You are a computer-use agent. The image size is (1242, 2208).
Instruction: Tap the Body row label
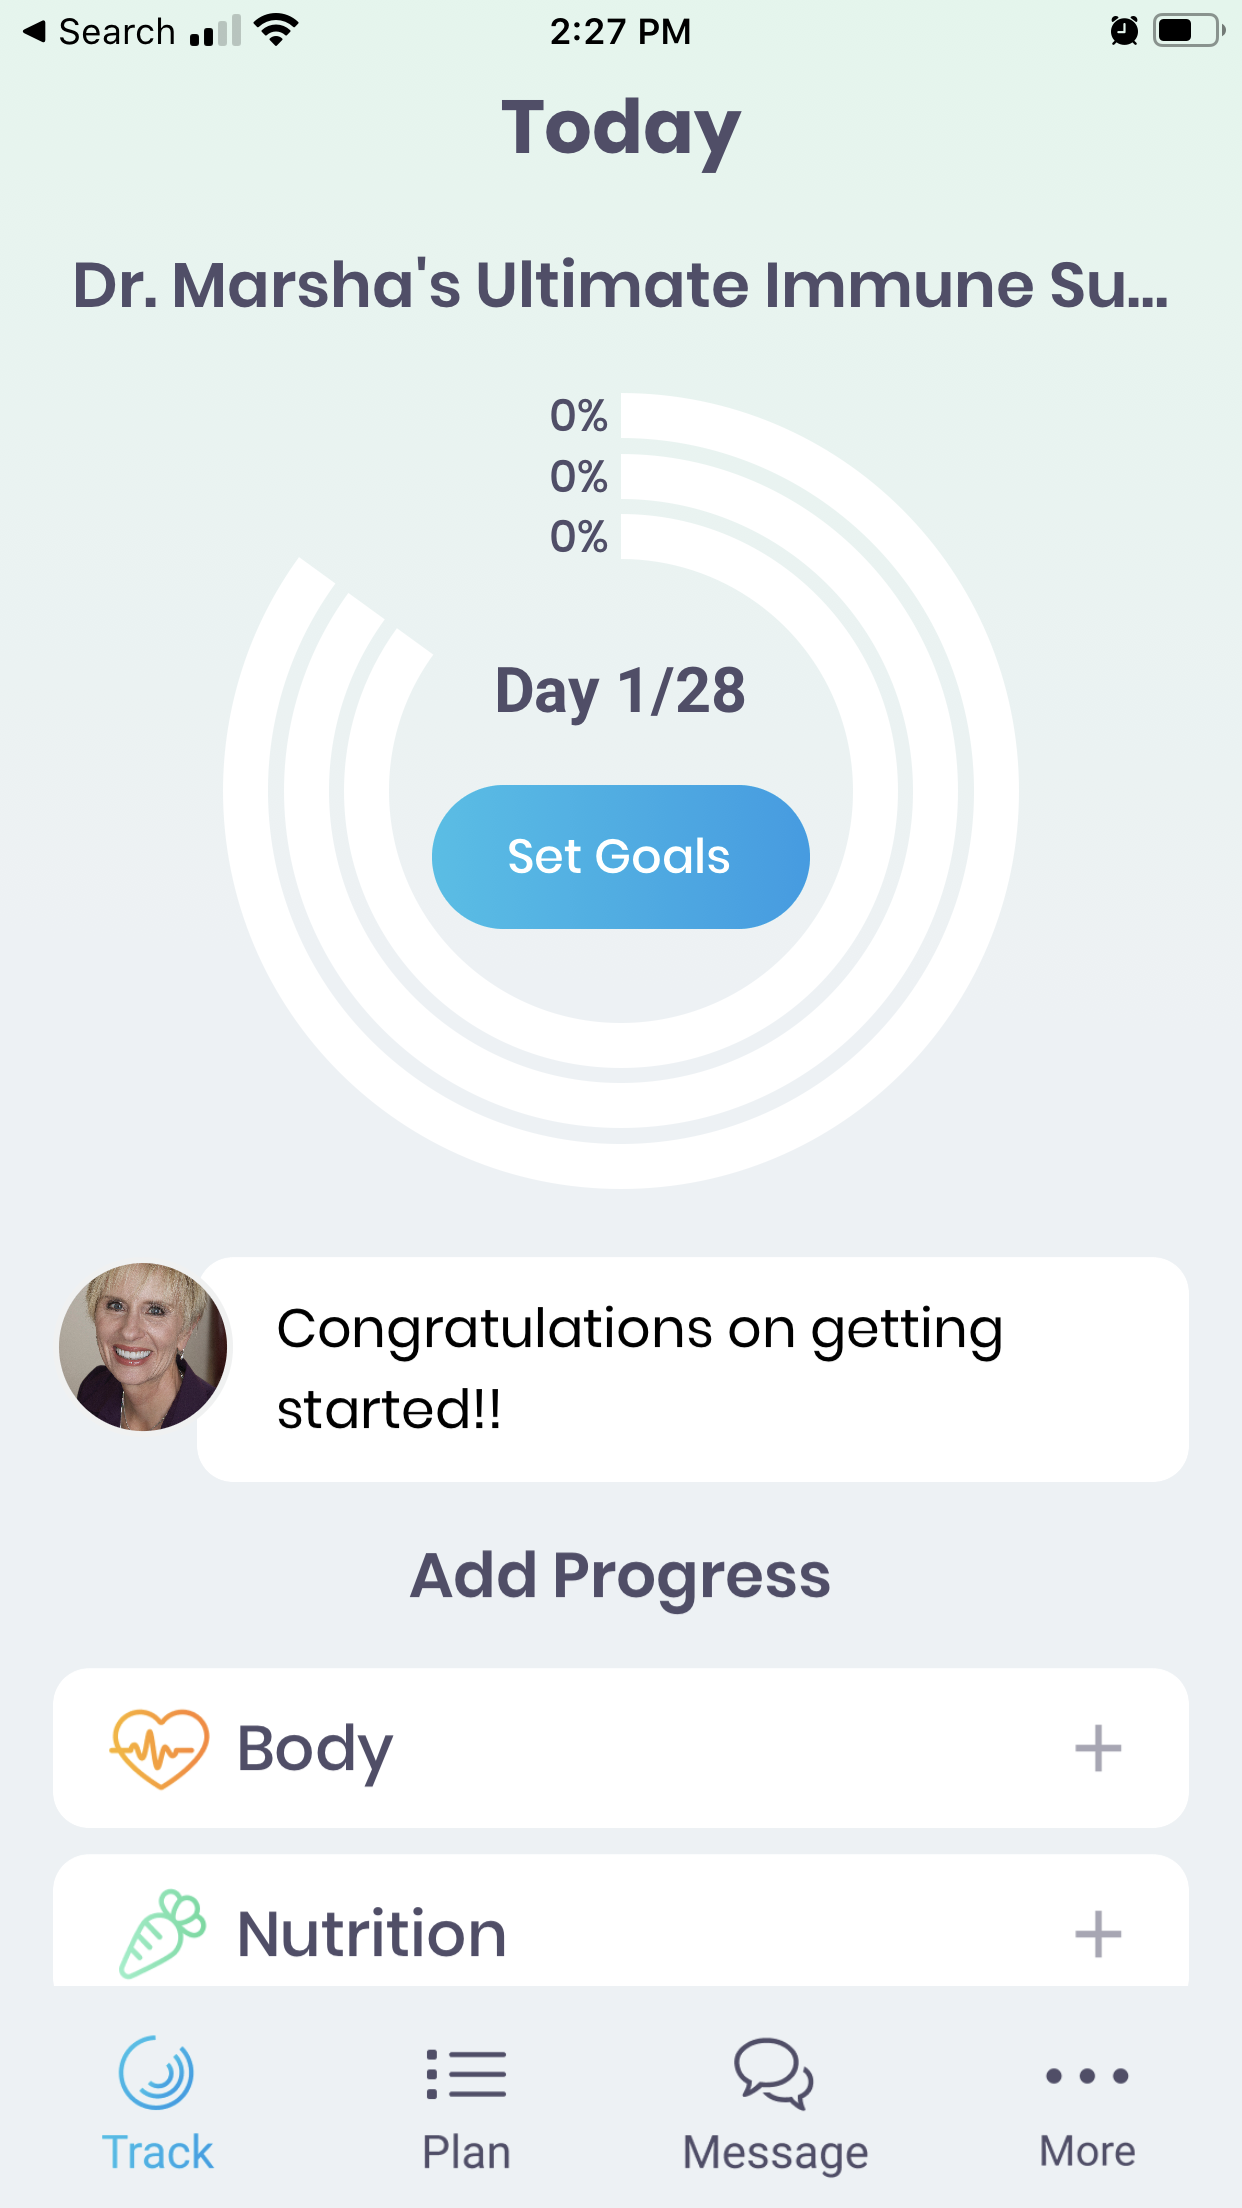click(x=315, y=1748)
